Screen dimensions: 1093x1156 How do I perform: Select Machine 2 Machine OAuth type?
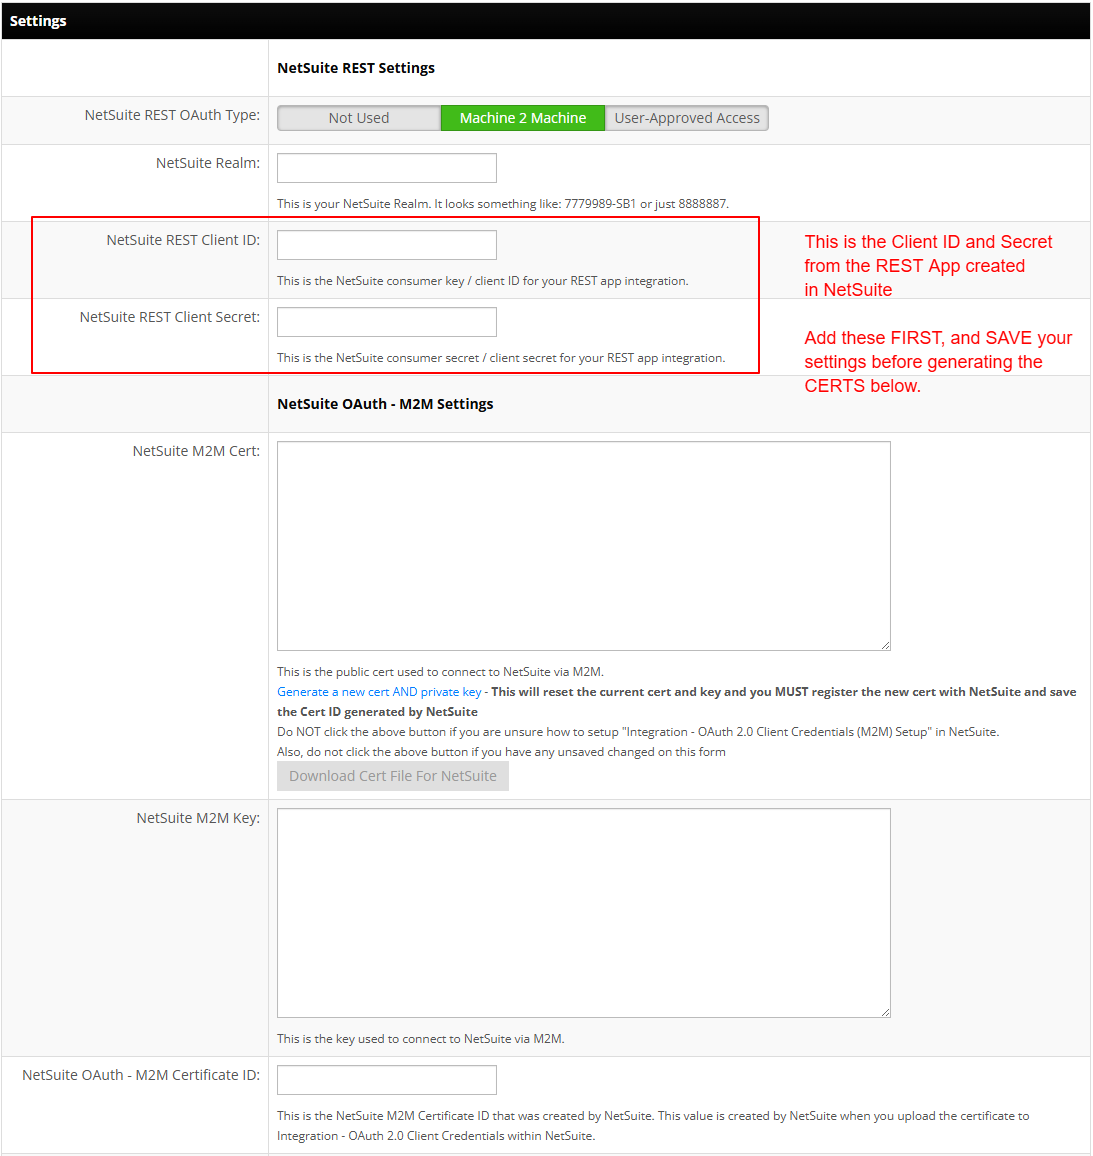tap(523, 118)
